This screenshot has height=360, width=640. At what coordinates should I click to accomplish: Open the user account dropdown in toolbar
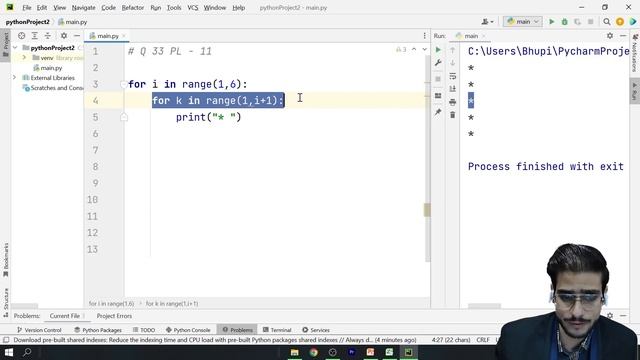487,22
